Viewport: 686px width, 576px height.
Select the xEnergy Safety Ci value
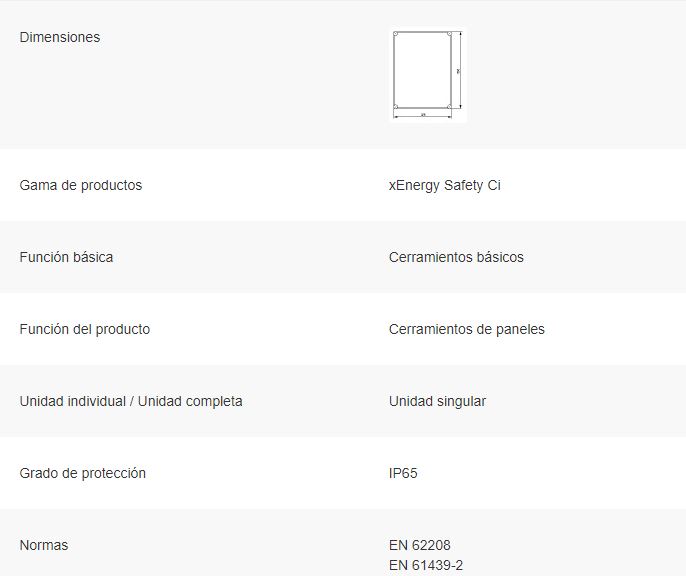[444, 185]
